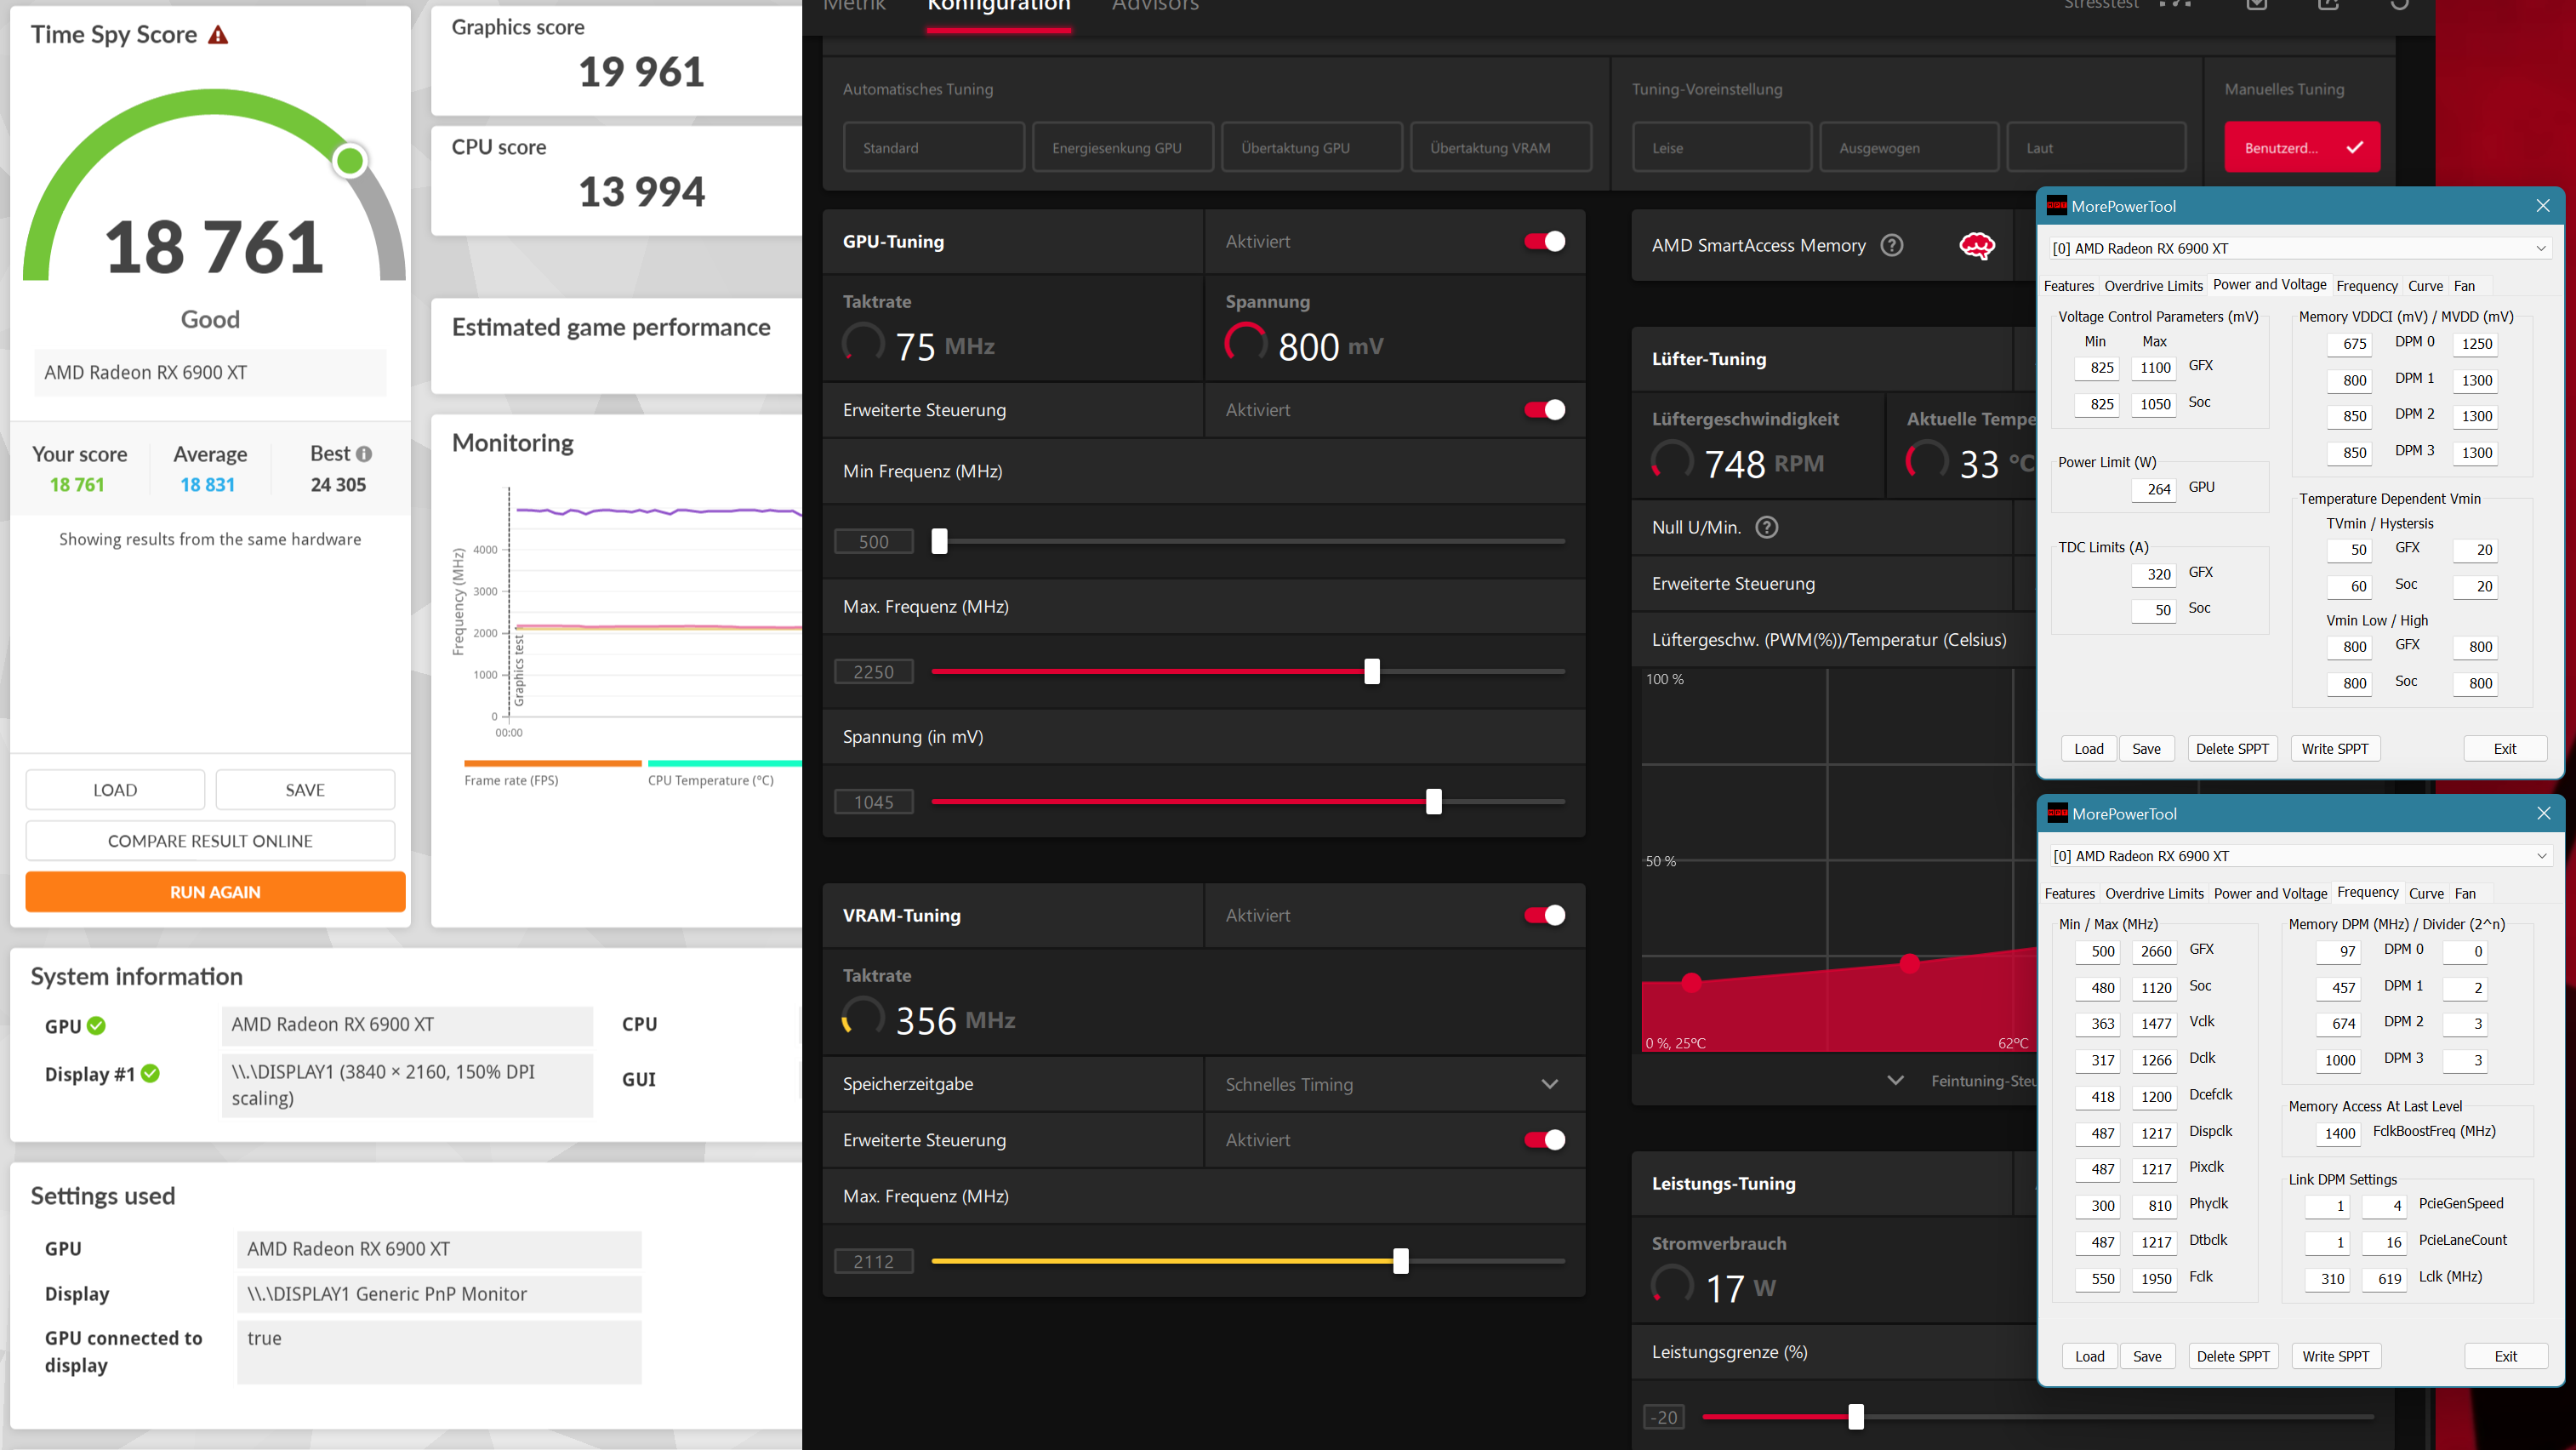Open Frequency tab in upper MorePowerTool
Viewport: 2576px width, 1450px height.
[2366, 286]
